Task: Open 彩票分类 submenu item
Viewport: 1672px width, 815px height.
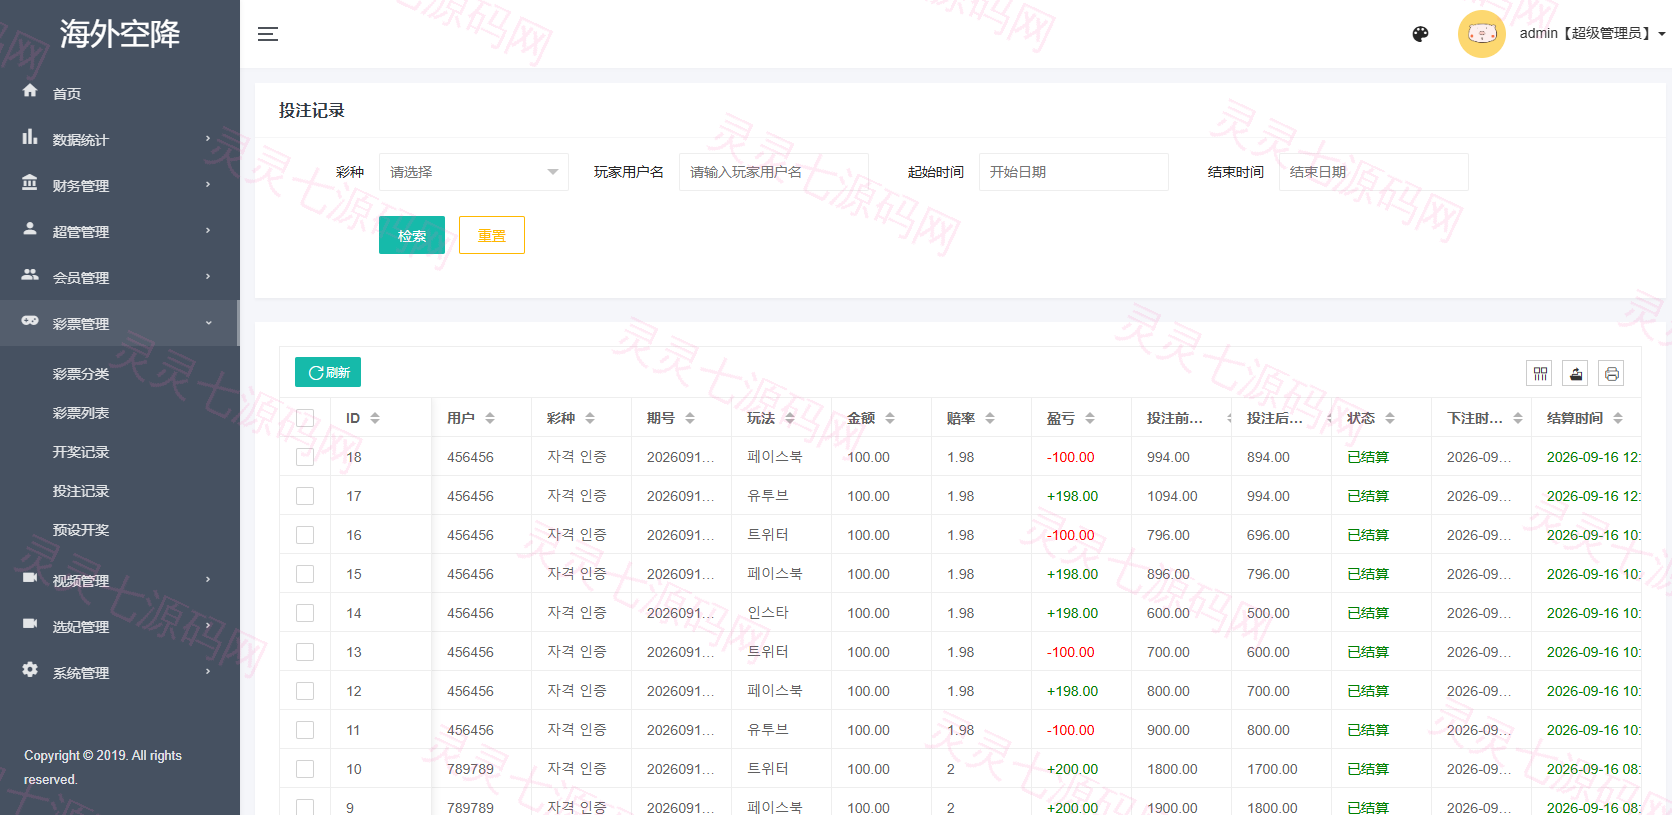Action: click(81, 374)
